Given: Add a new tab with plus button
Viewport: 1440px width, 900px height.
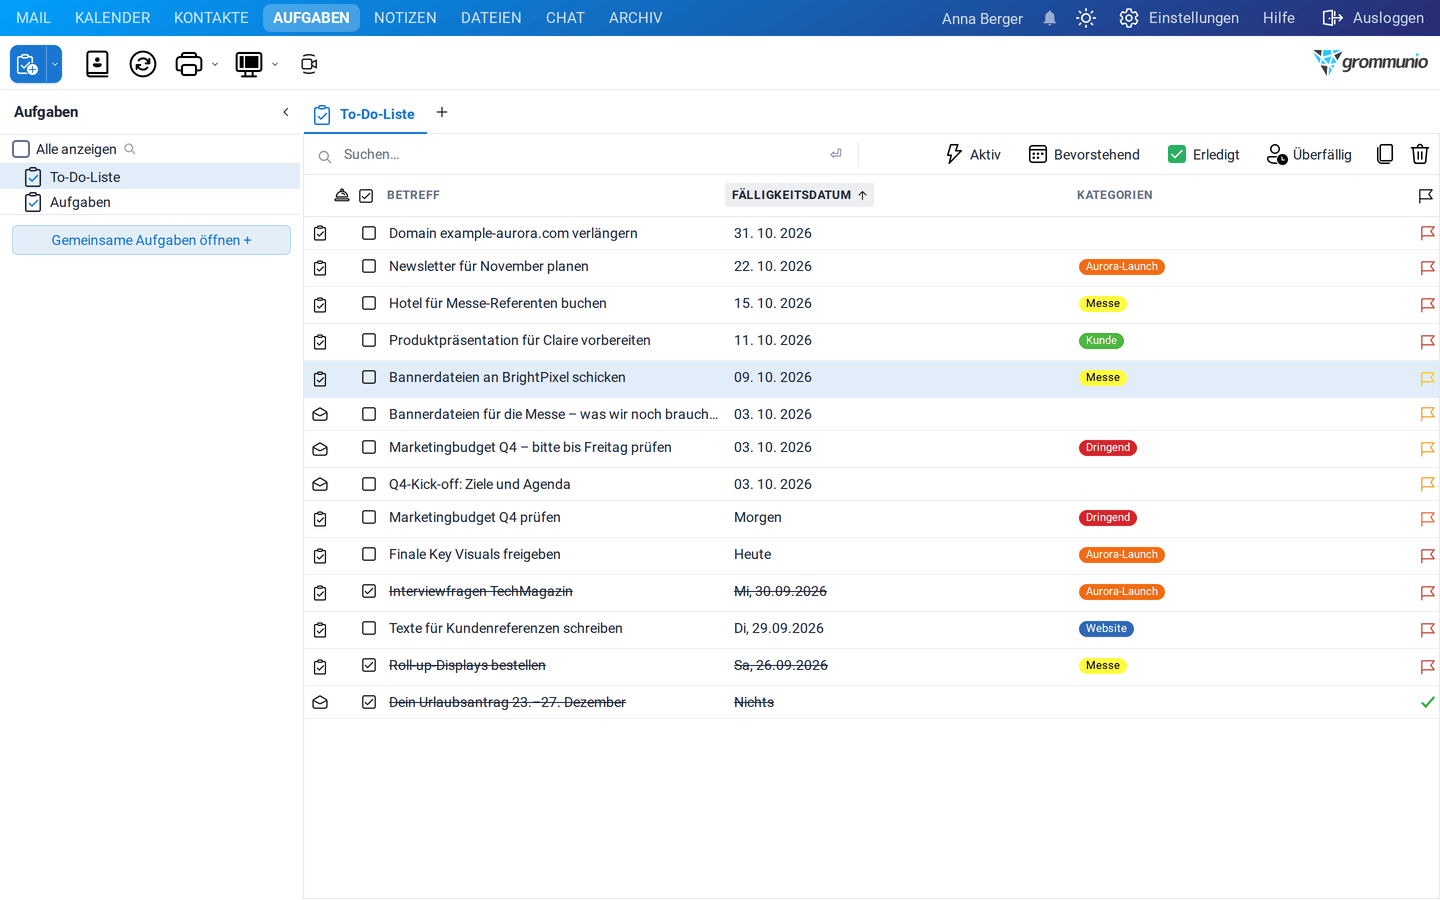Looking at the screenshot, I should coord(442,112).
